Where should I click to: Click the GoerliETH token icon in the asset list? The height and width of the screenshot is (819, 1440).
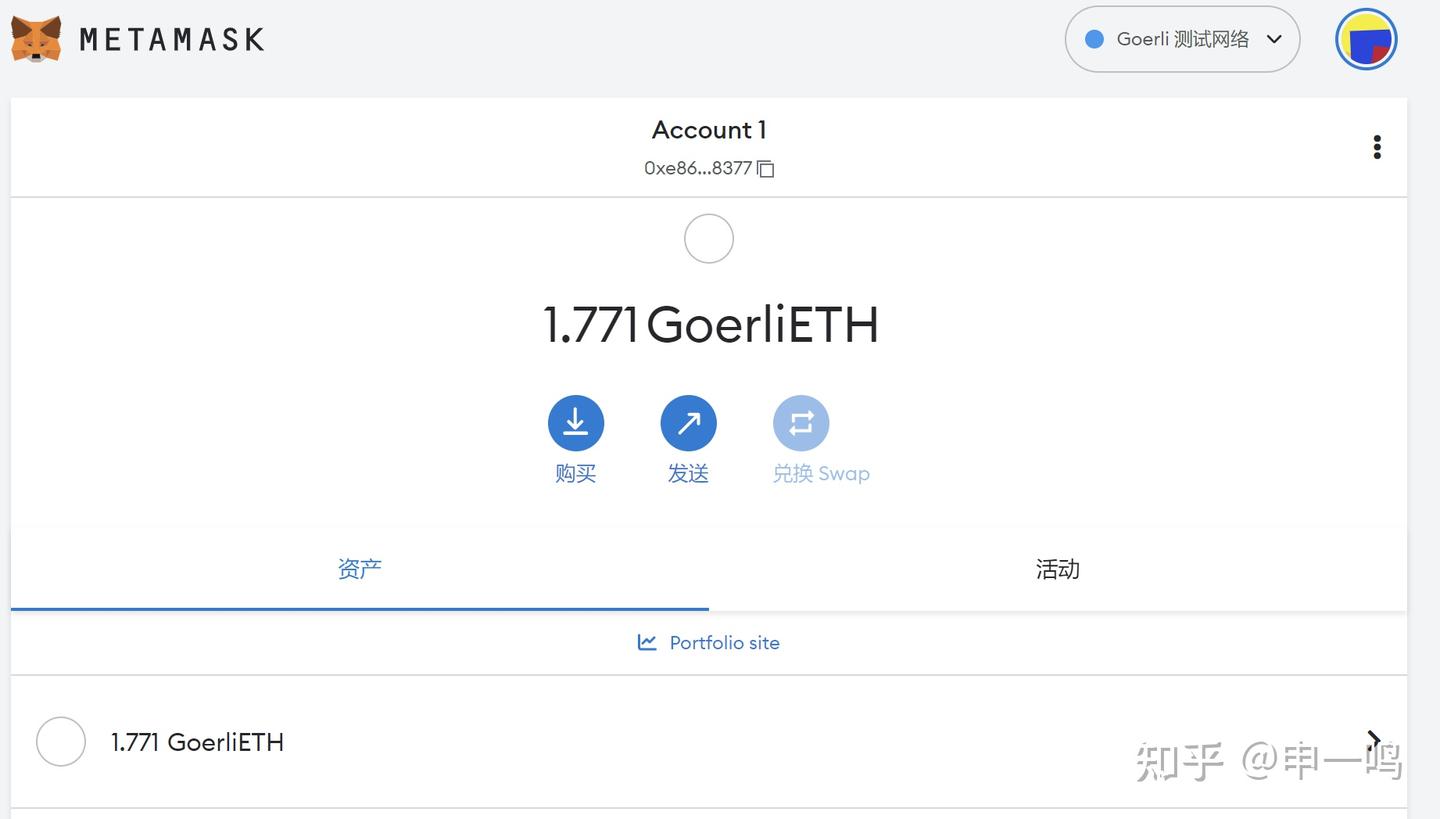pyautogui.click(x=61, y=742)
